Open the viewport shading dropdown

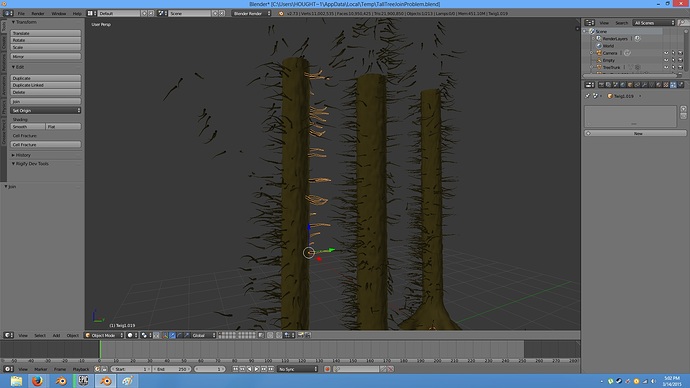tap(133, 335)
